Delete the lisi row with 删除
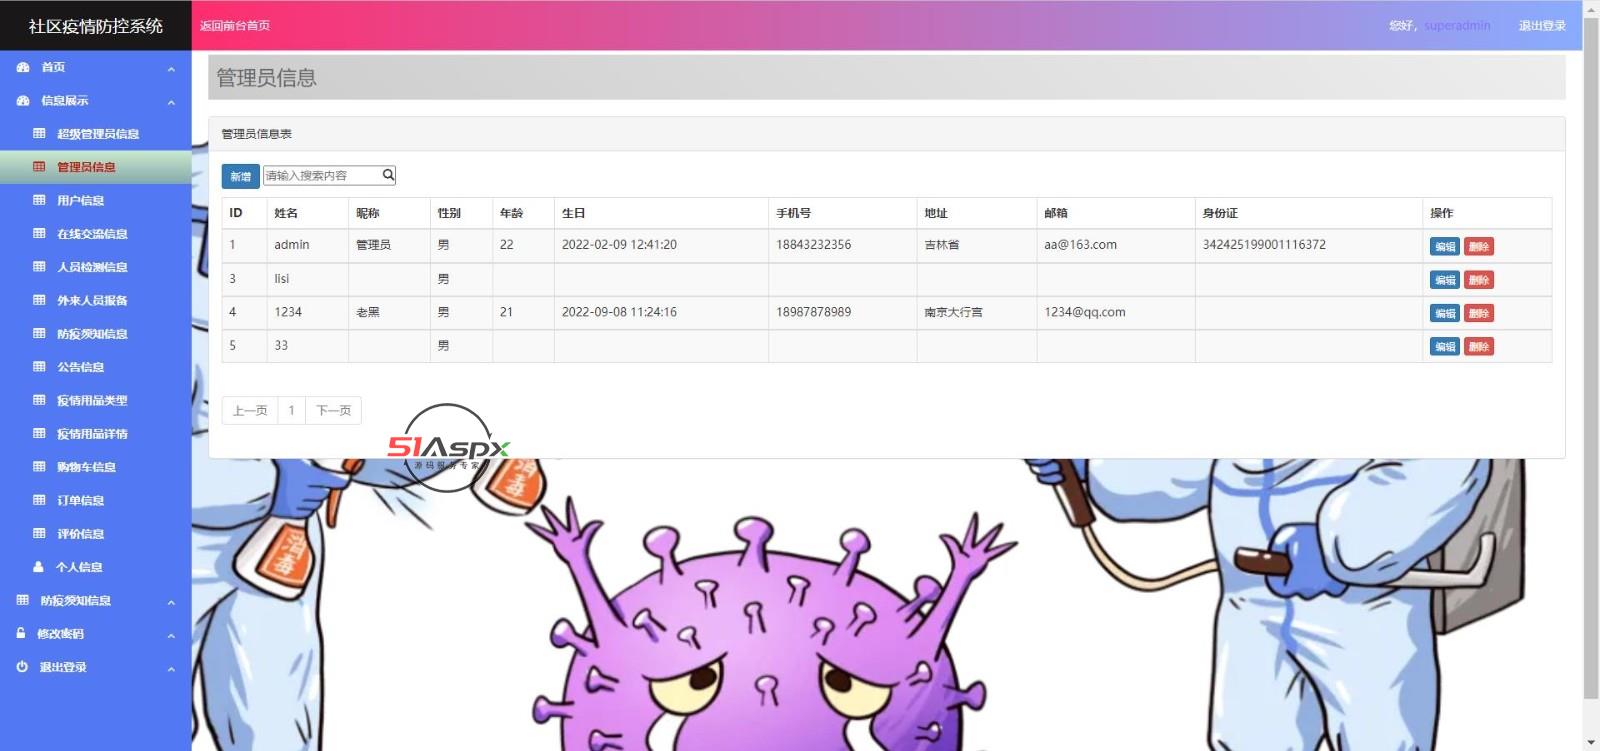 (1479, 280)
